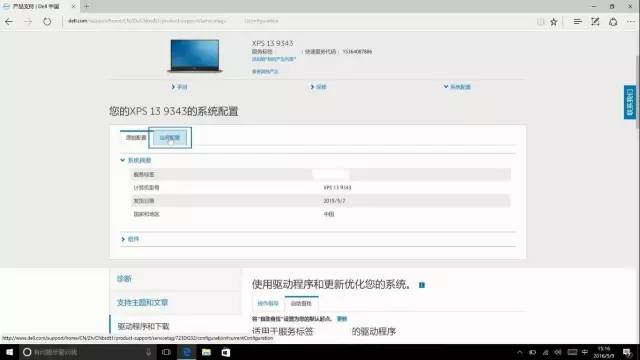
Task: Add page to favorites star icon
Action: pyautogui.click(x=553, y=22)
